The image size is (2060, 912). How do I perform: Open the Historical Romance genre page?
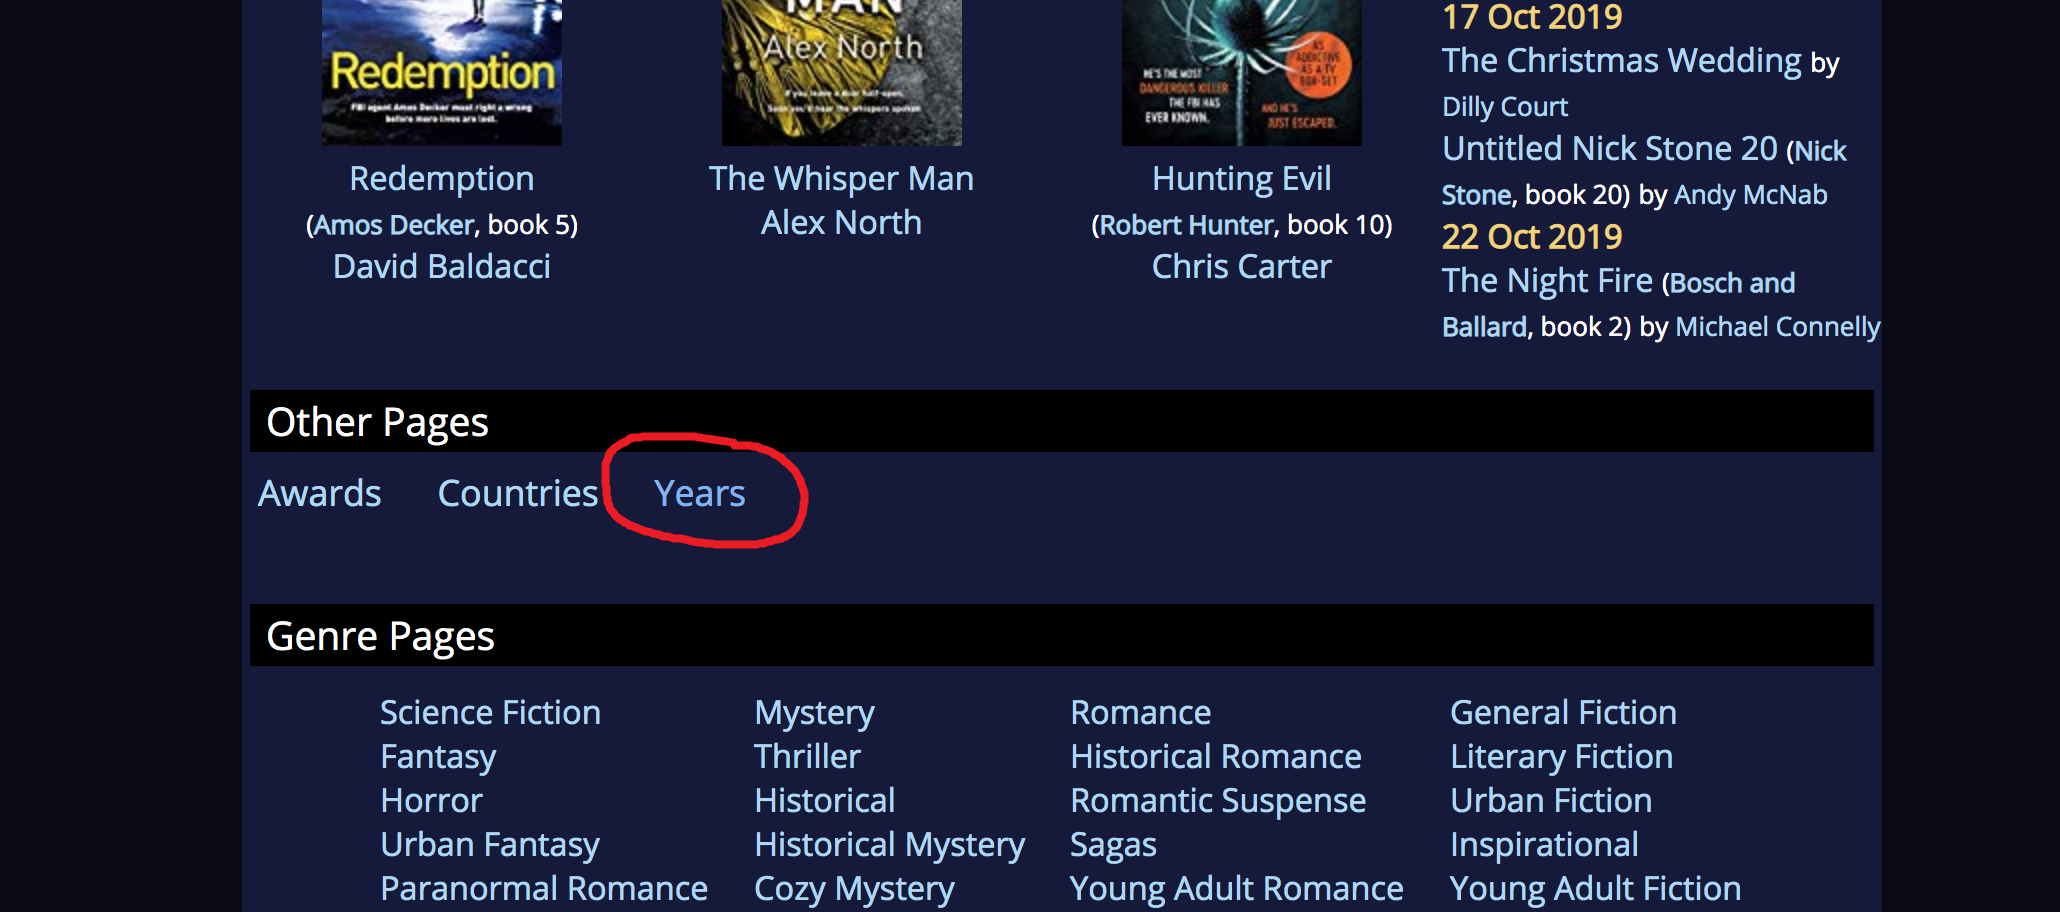pos(1216,756)
